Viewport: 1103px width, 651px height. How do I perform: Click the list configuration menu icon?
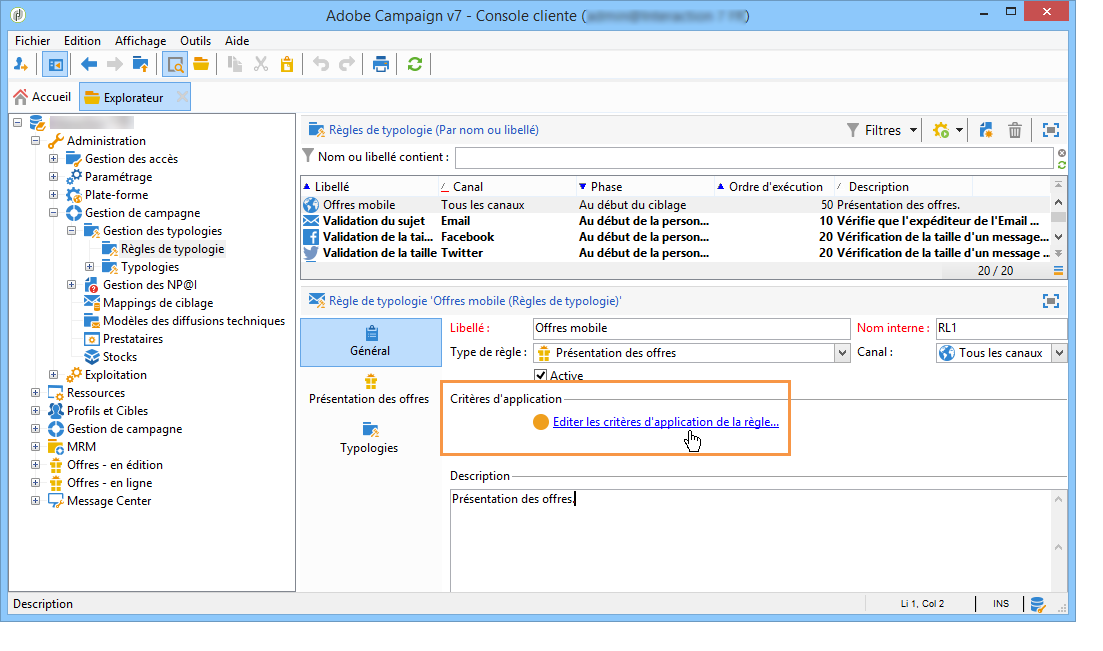(1058, 271)
